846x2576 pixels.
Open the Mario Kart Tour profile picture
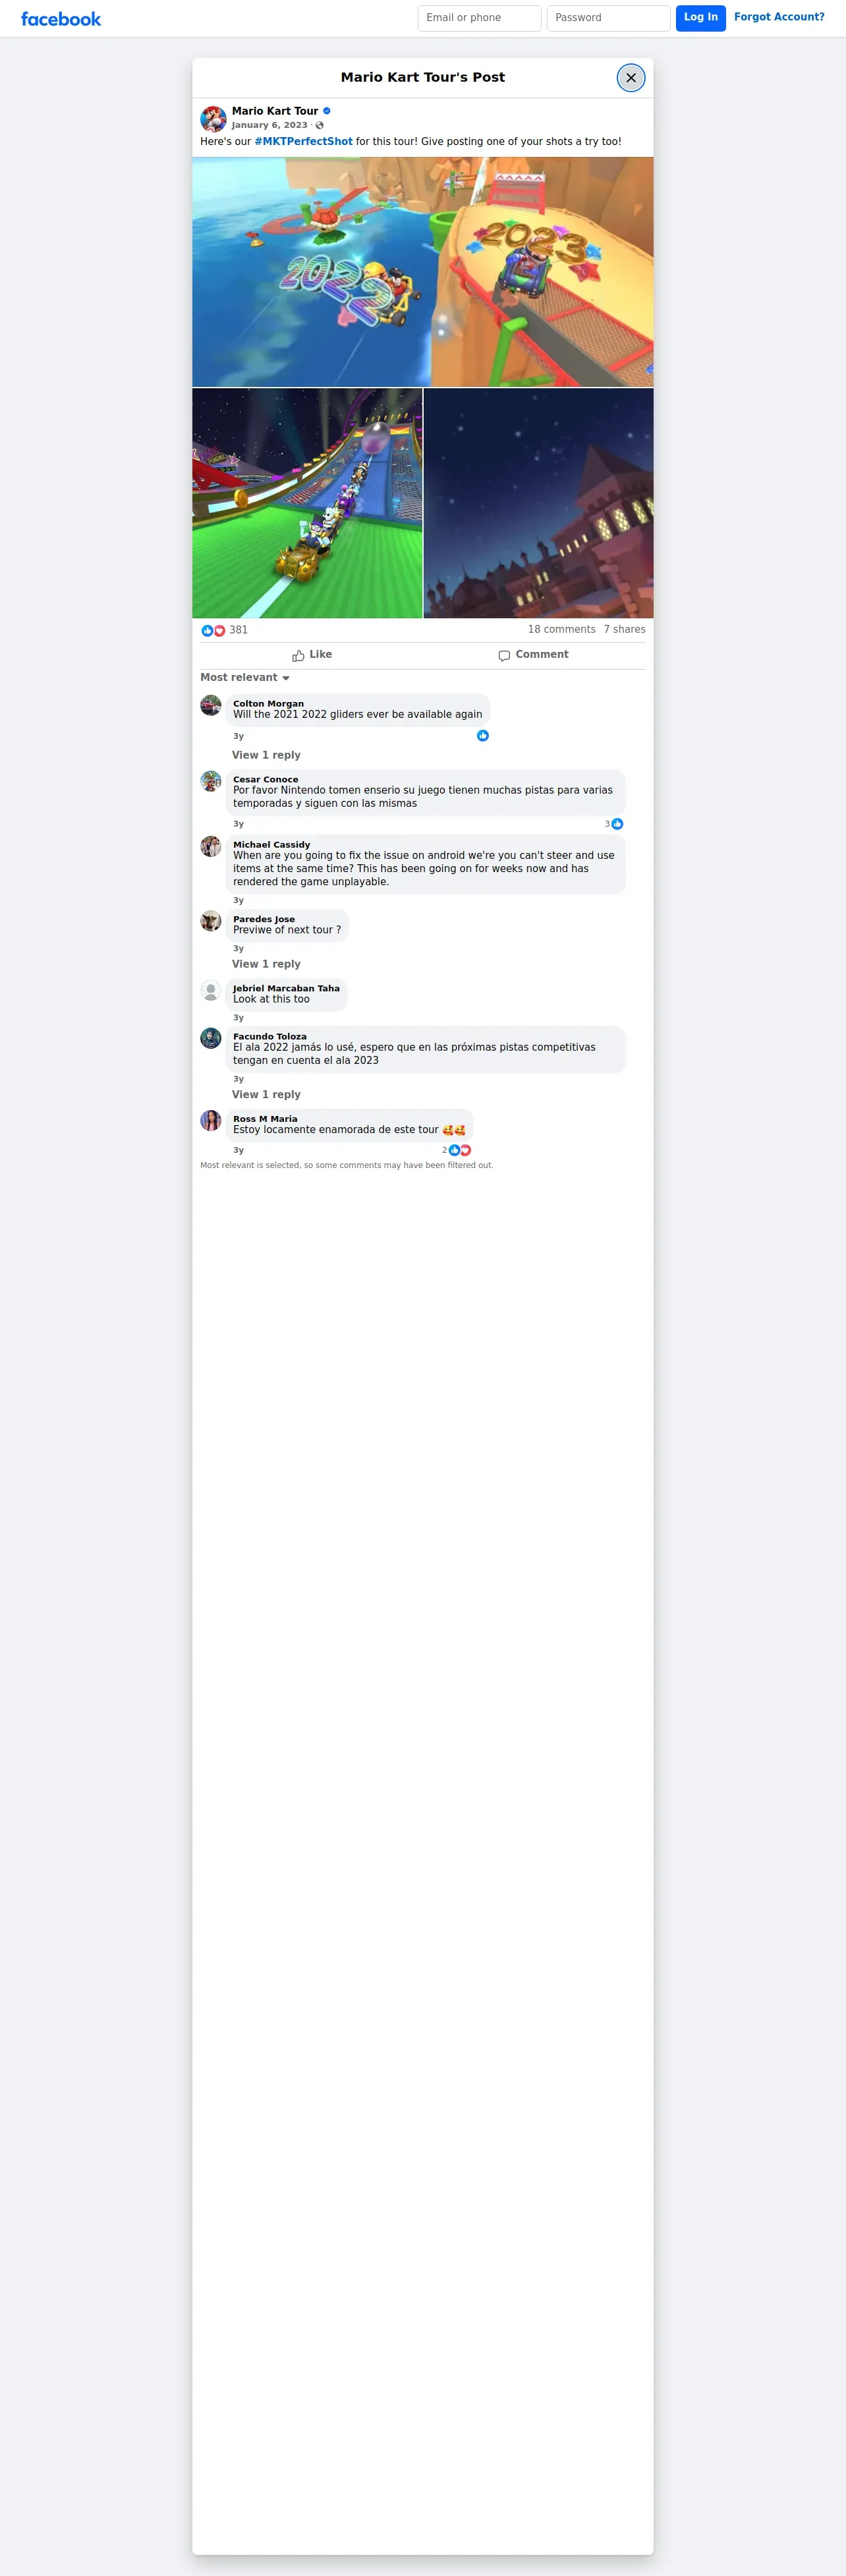(x=213, y=119)
